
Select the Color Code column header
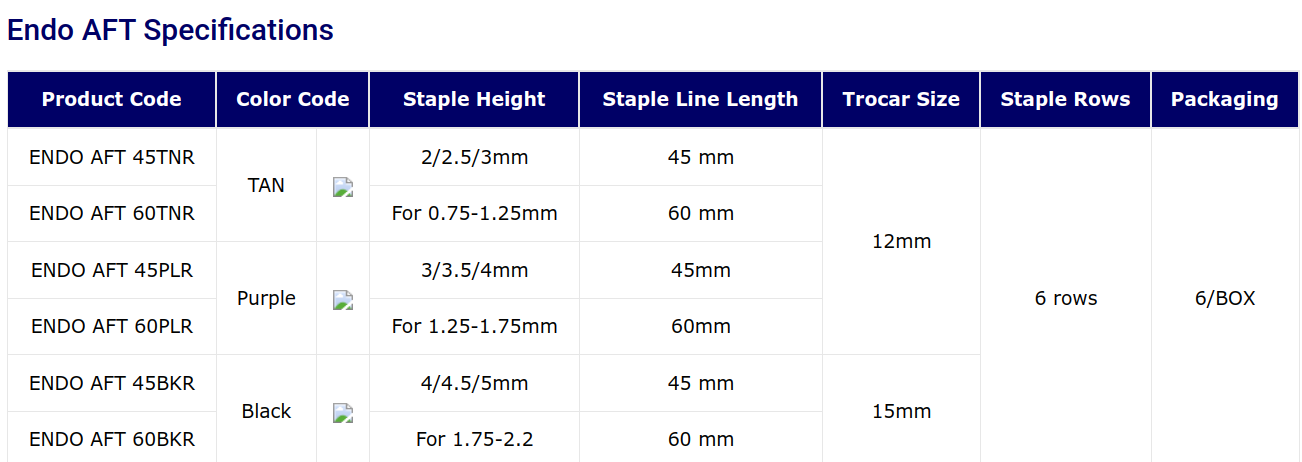[293, 99]
